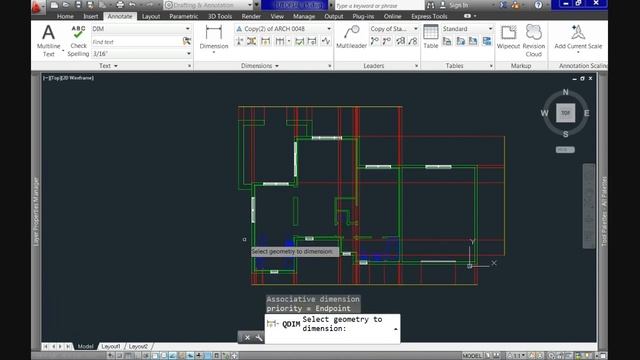Open the Manage ribbon tab
Screen dimensions: 640x360
(304, 16)
